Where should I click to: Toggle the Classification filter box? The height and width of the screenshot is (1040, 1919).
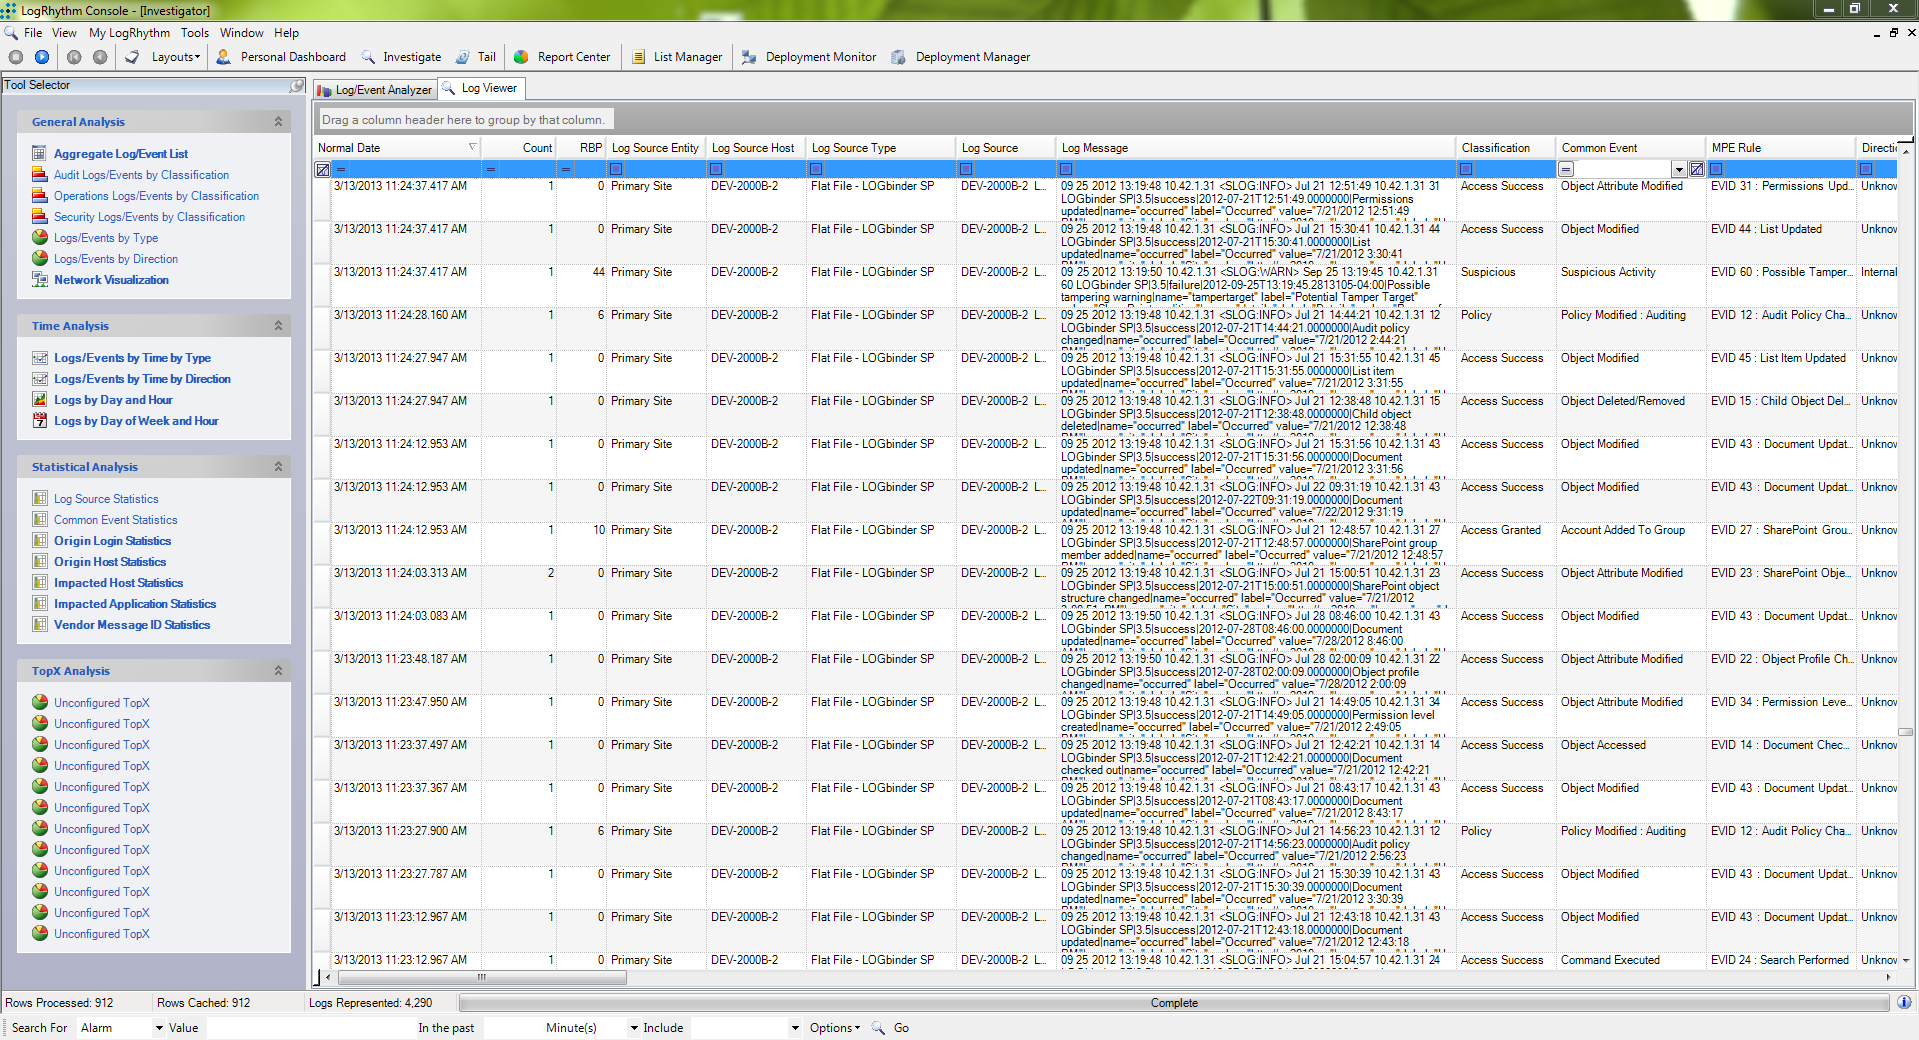tap(1466, 169)
